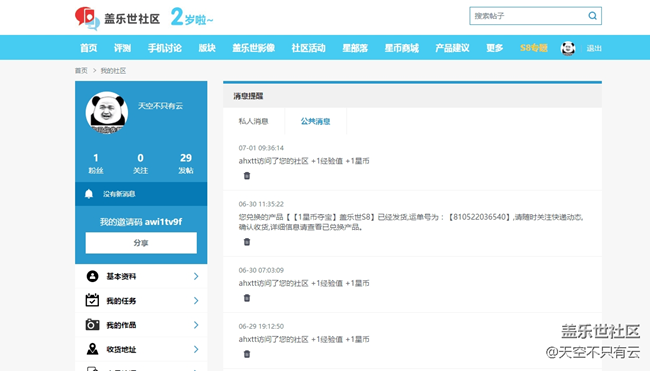The height and width of the screenshot is (371, 650).
Task: Click the 06-29 19:12:50 timestamp
Action: click(x=261, y=326)
